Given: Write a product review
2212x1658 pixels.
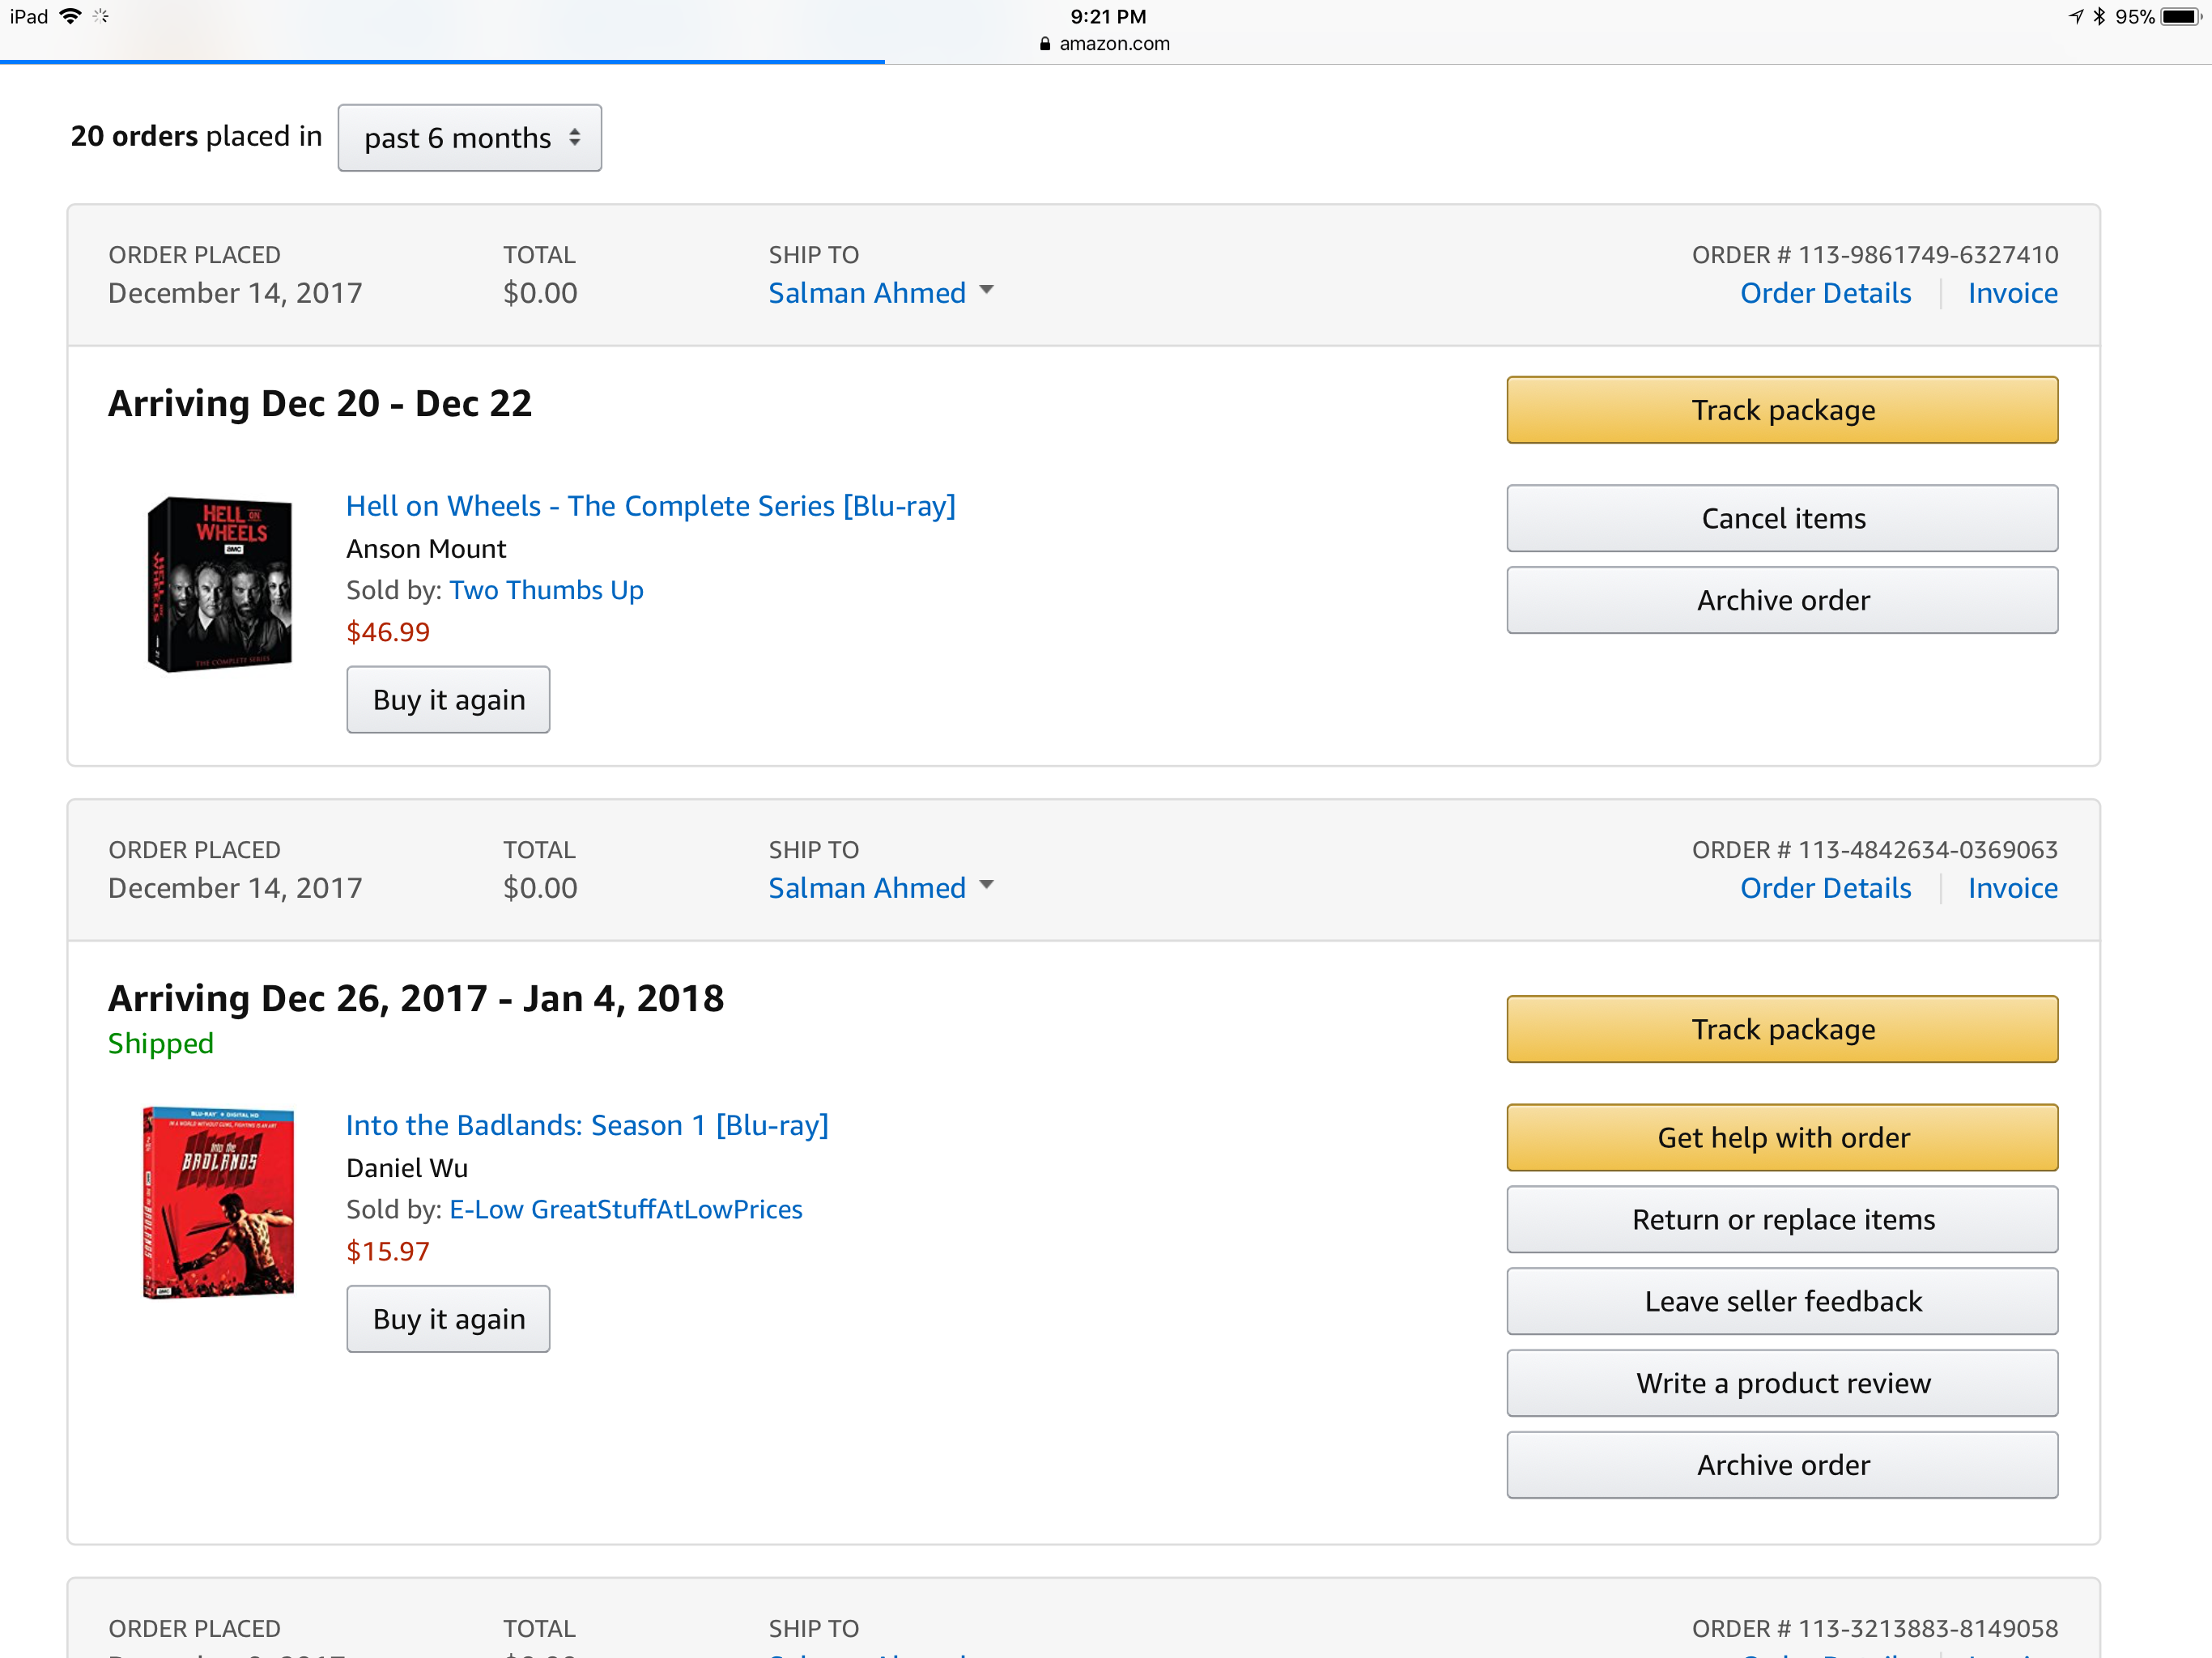Looking at the screenshot, I should [1782, 1384].
